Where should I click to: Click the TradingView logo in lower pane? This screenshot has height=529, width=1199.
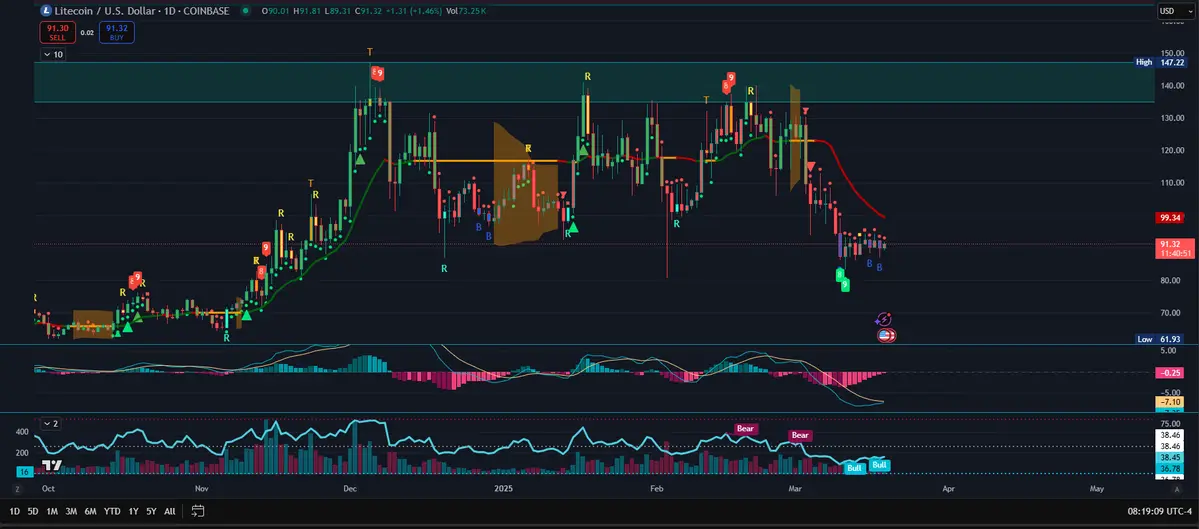[52, 465]
